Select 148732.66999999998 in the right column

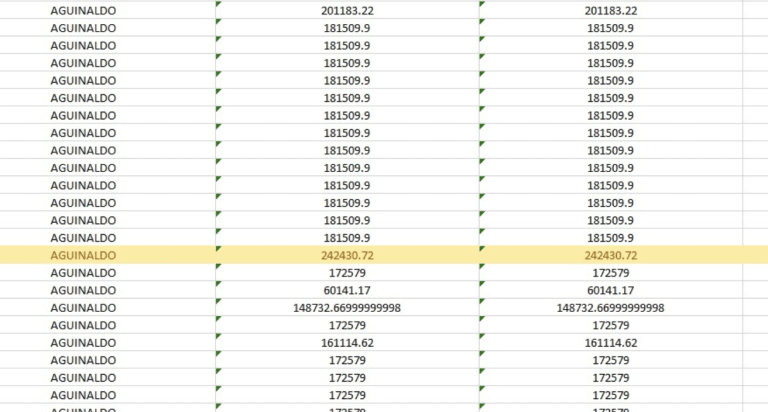point(610,308)
